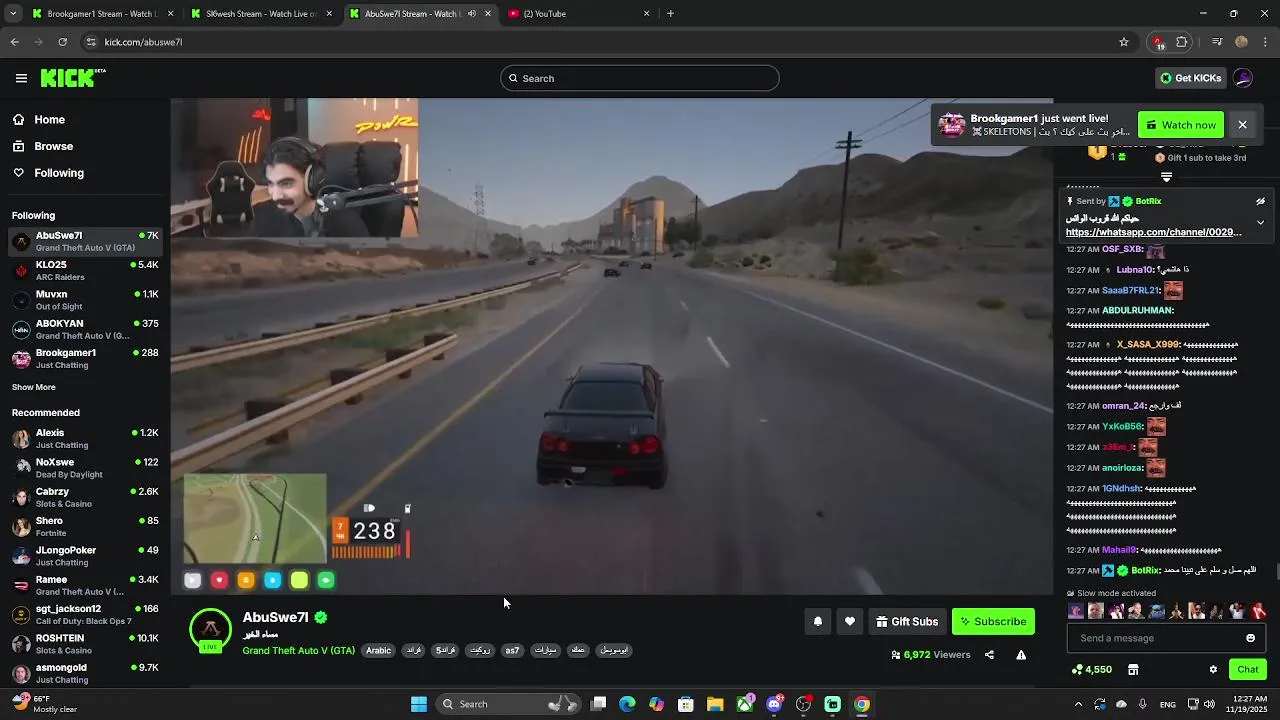The height and width of the screenshot is (720, 1280).
Task: Focus the Kick search box
Action: point(640,78)
